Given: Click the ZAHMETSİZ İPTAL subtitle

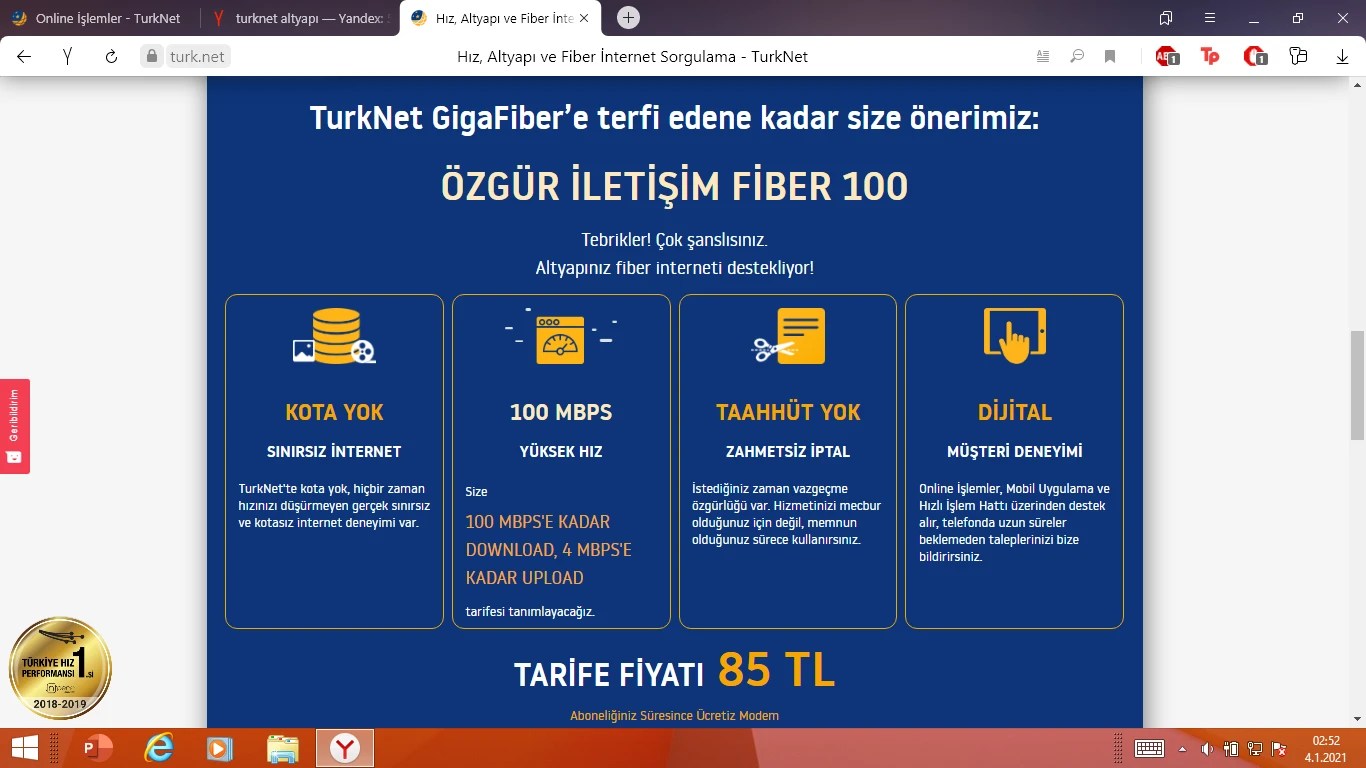Looking at the screenshot, I should 788,452.
